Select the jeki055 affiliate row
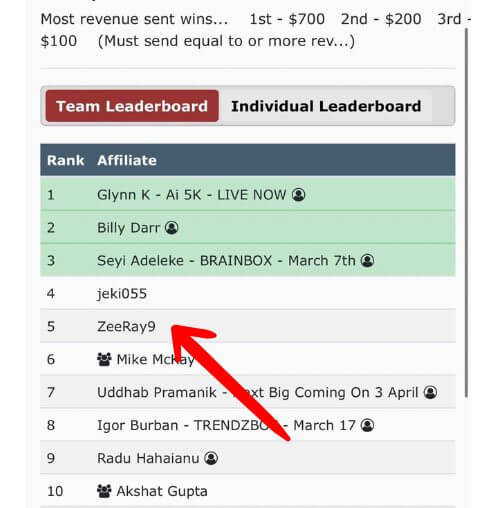Viewport: 496px width, 508px height. pos(248,294)
